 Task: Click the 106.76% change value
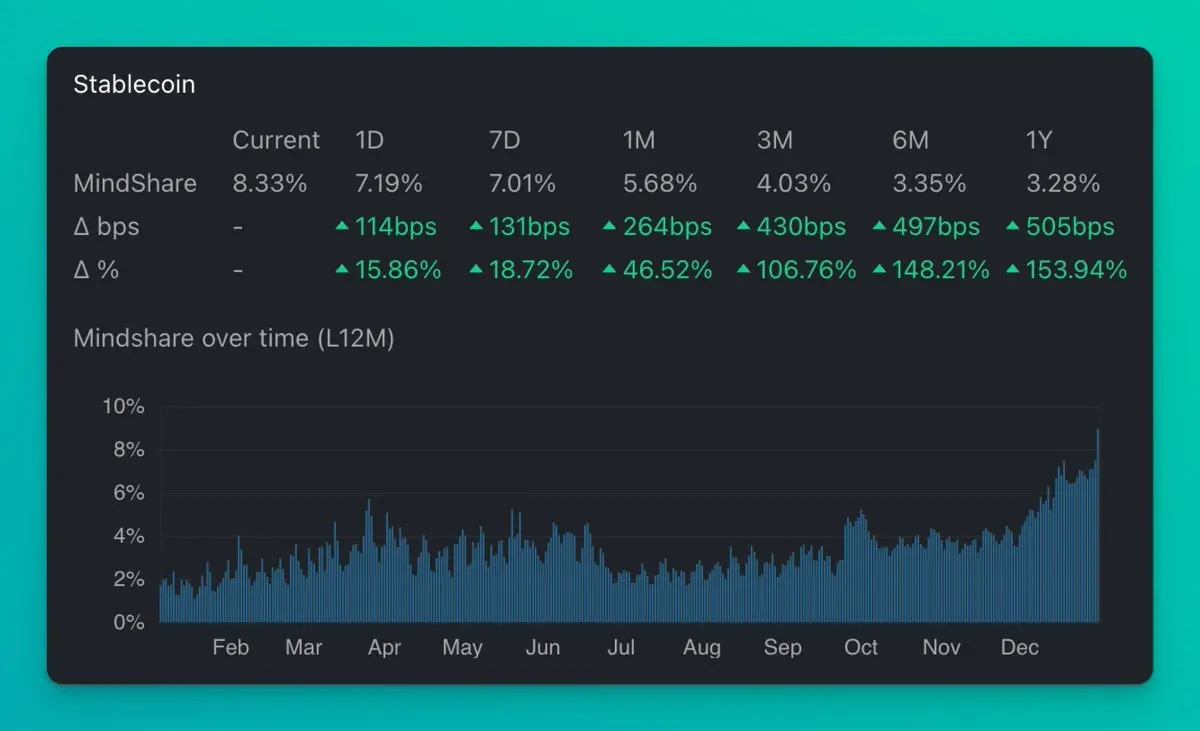807,270
